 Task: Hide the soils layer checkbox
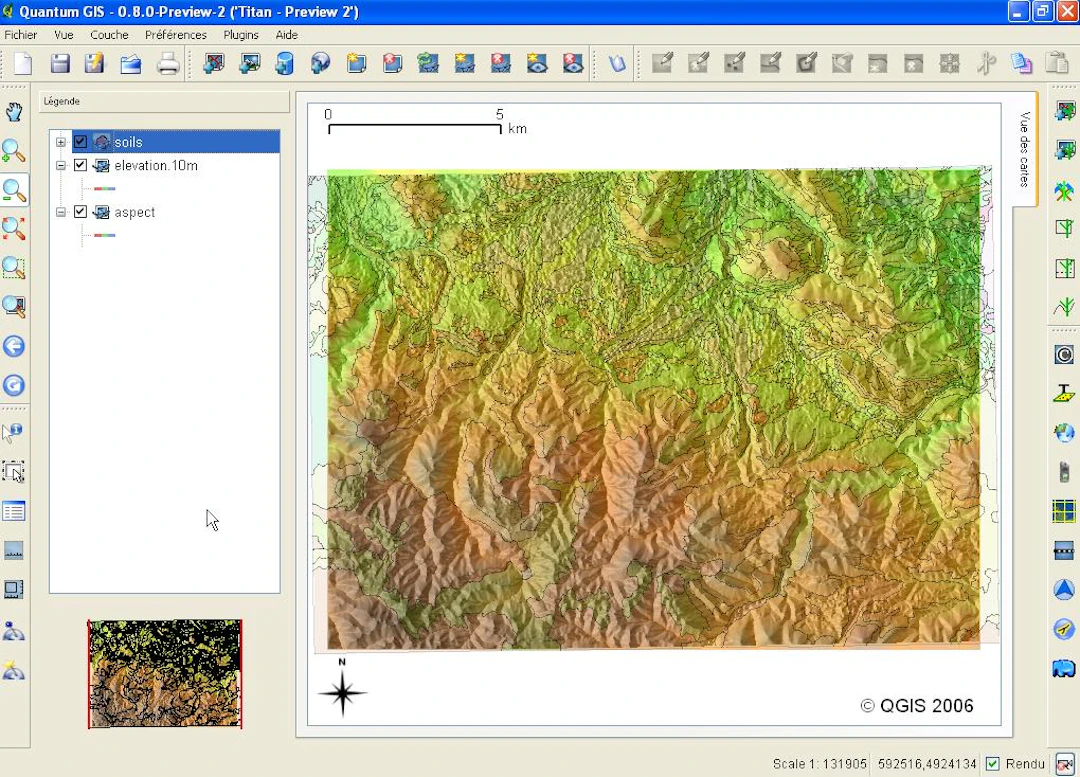point(80,141)
